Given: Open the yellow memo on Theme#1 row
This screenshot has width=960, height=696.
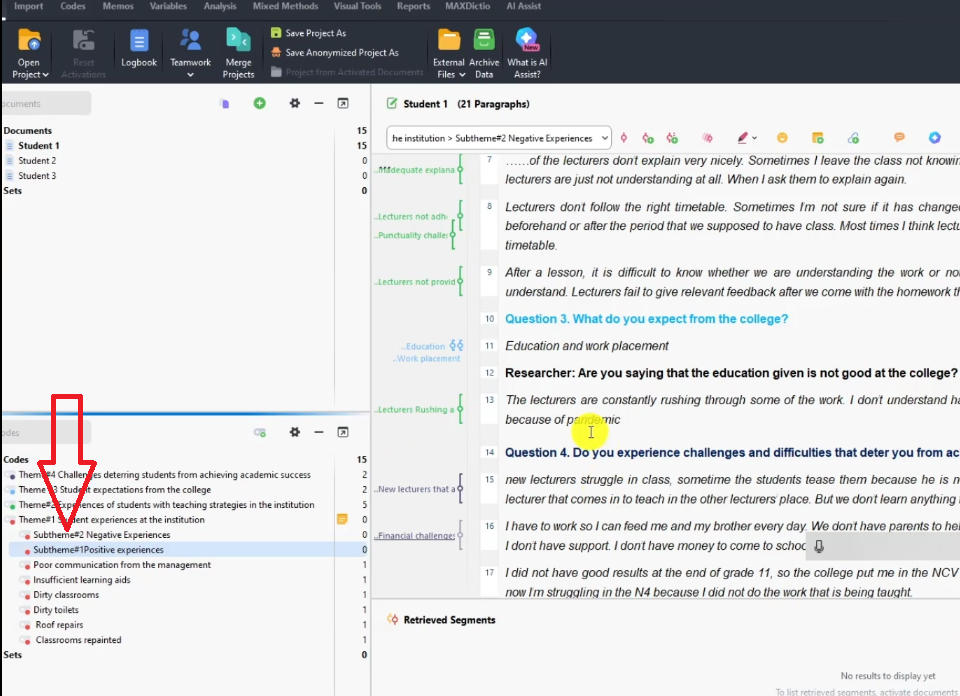Looking at the screenshot, I should click(x=342, y=519).
